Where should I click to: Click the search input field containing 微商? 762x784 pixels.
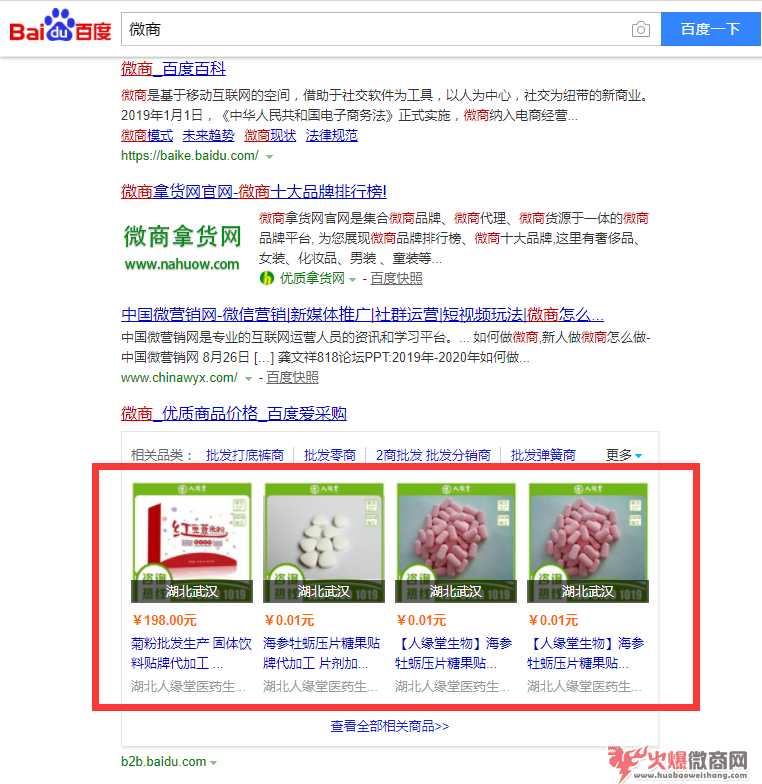[x=375, y=30]
